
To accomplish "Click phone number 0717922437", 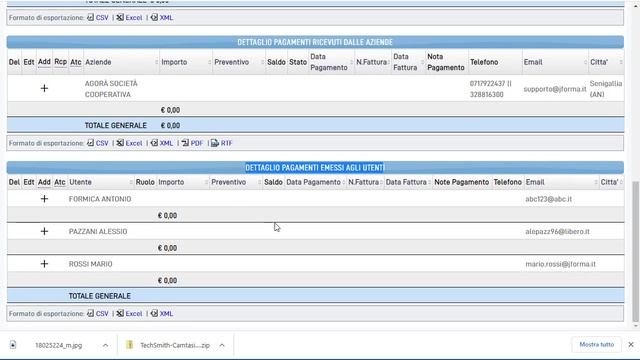I will 487,83.
